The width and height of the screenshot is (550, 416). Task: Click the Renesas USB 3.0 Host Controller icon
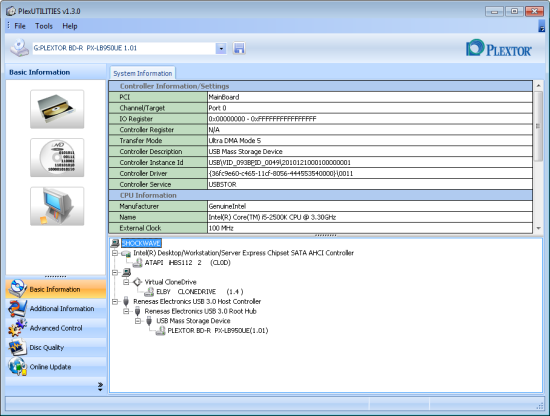click(x=126, y=301)
